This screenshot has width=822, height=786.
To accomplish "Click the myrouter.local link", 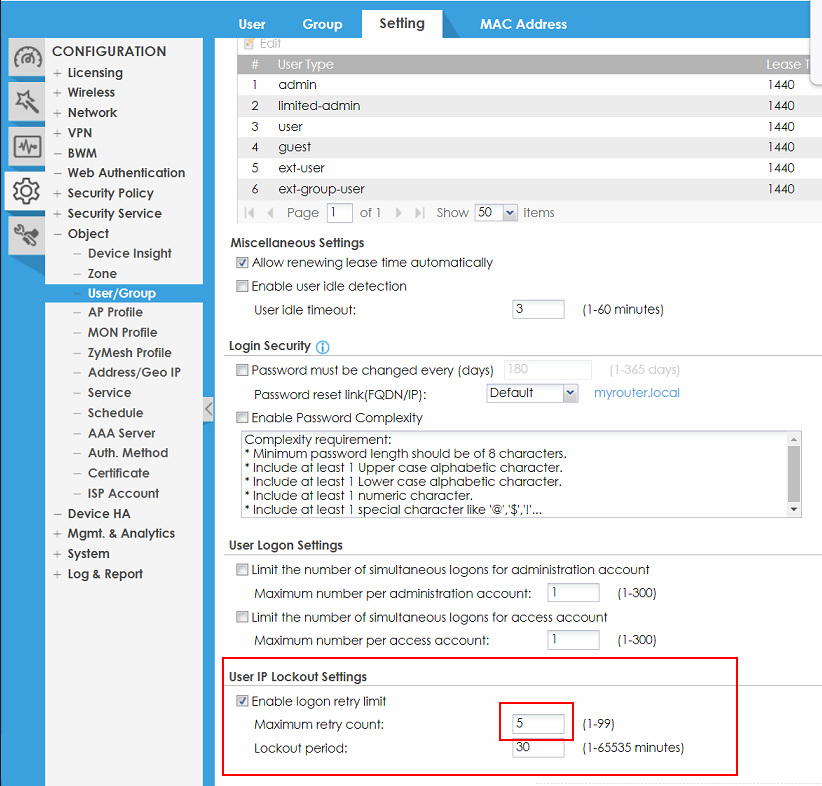I will click(636, 393).
